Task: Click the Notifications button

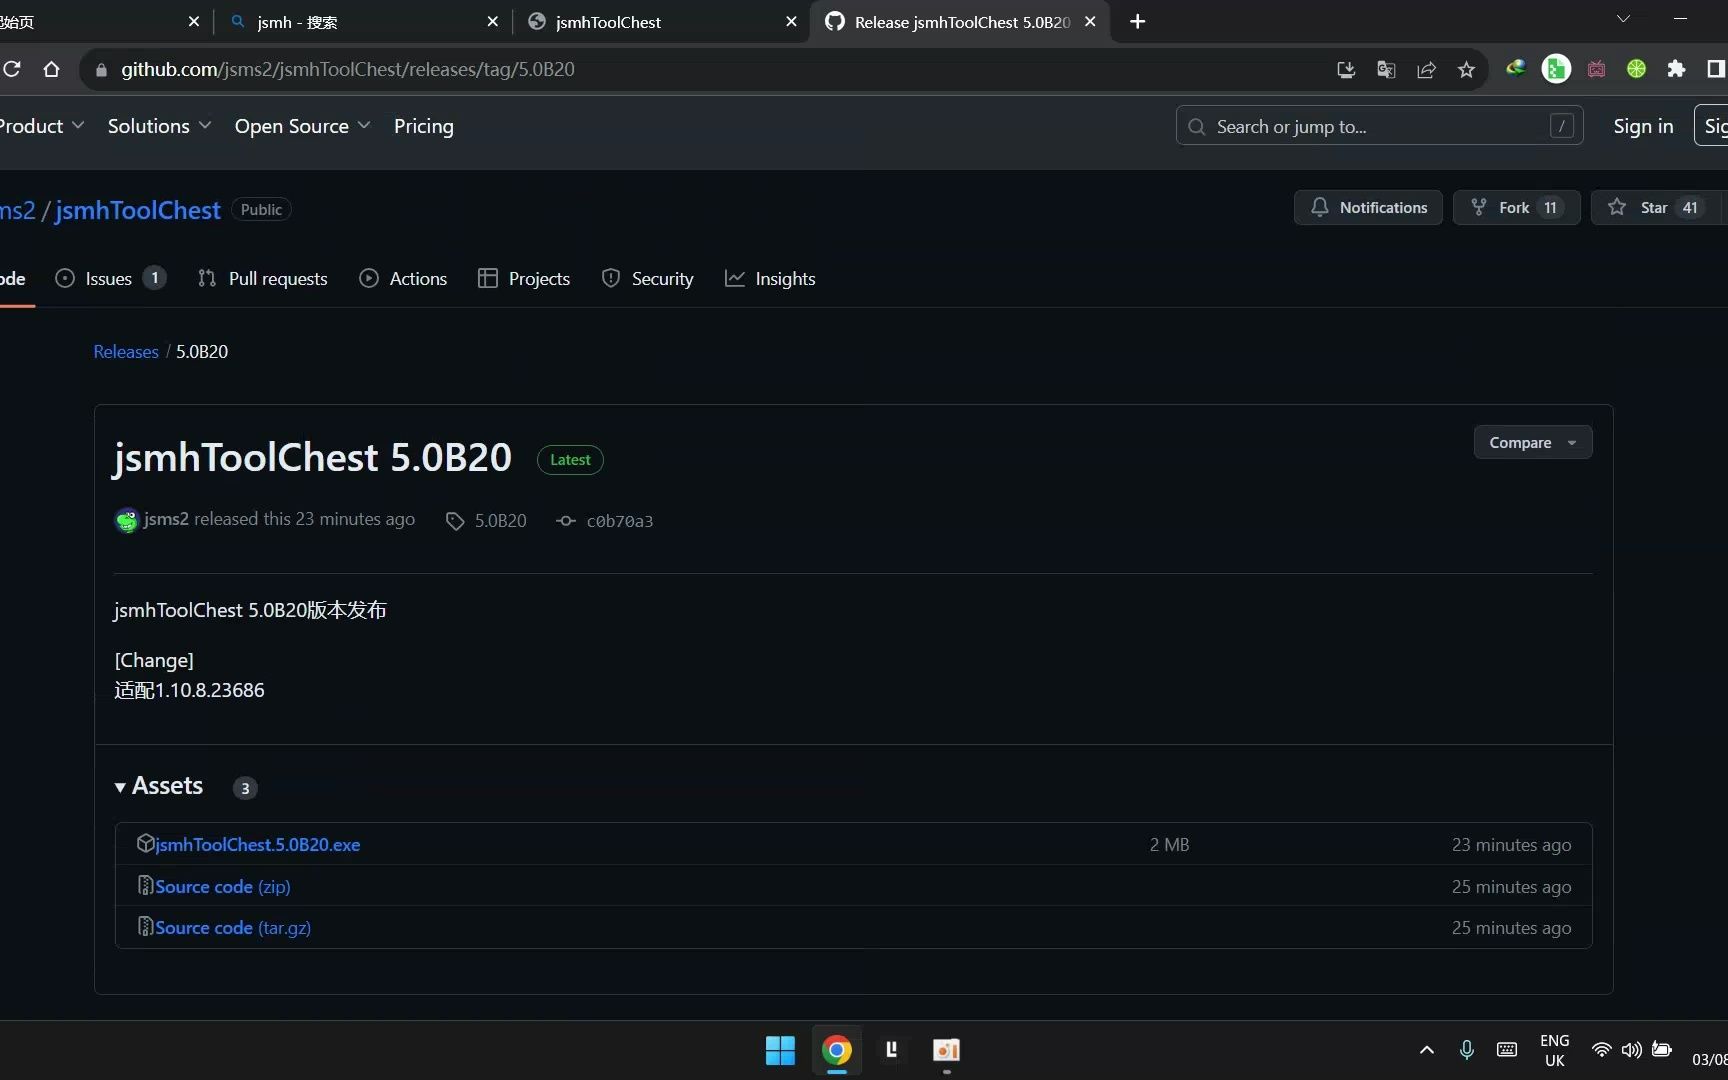Action: tap(1368, 207)
